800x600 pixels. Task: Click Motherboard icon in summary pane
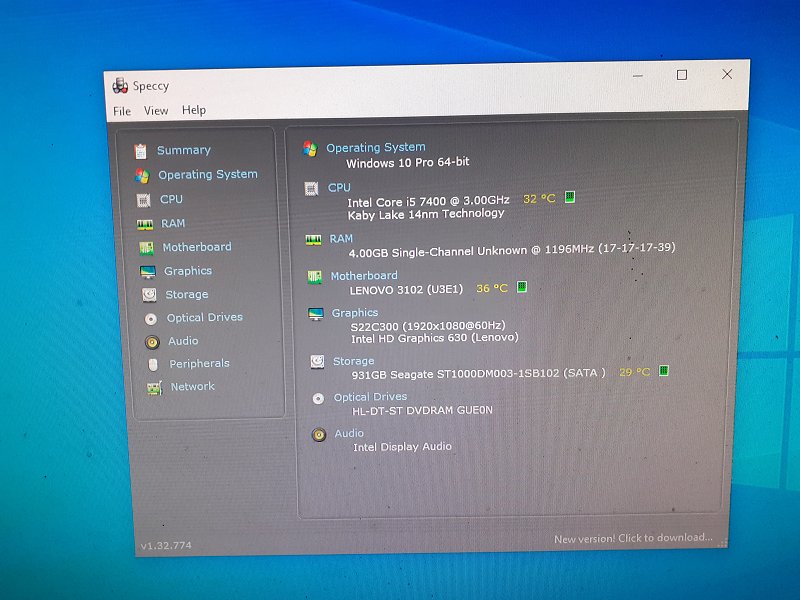pos(314,277)
